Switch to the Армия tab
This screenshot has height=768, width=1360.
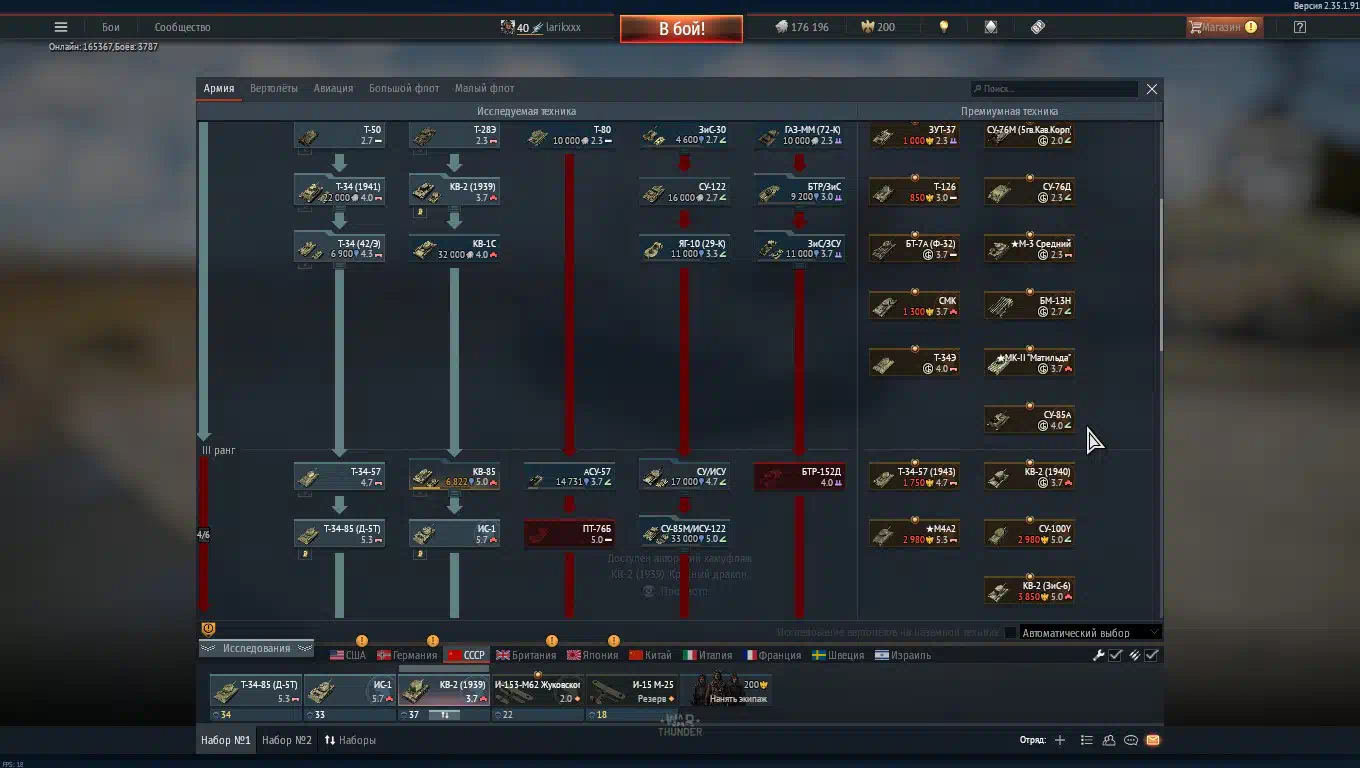[x=219, y=88]
